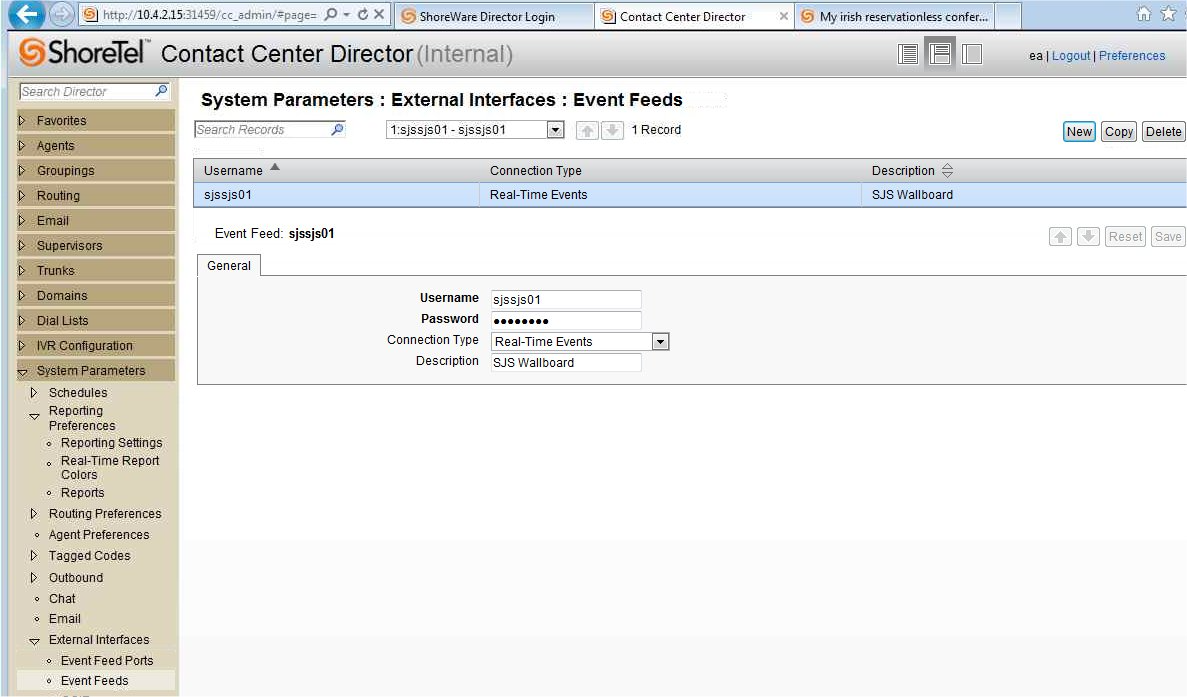Click the Search Director magnifier icon
Viewport: 1187px width, 697px height.
tap(161, 91)
